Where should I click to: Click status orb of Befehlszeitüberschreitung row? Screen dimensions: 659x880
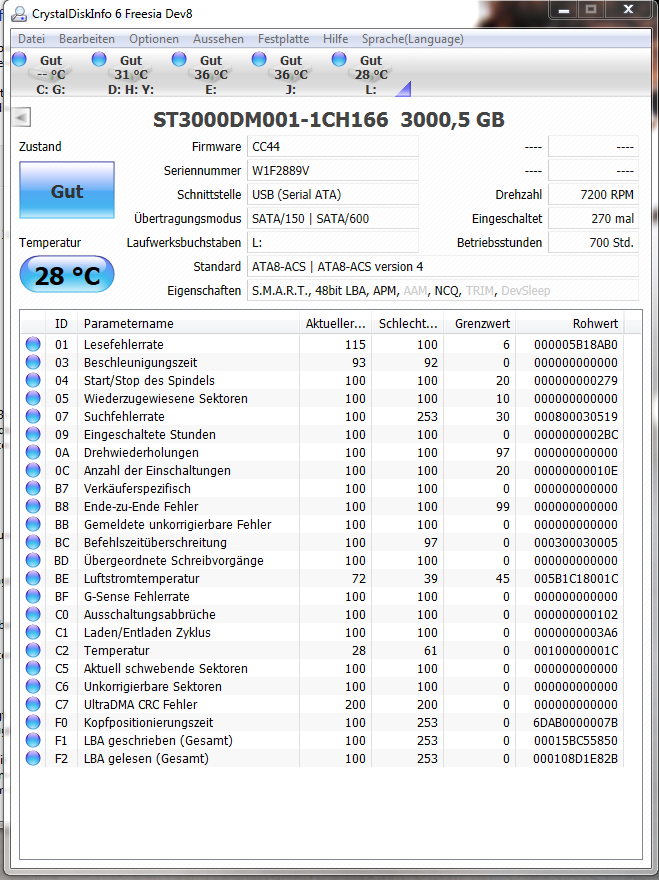pos(33,542)
